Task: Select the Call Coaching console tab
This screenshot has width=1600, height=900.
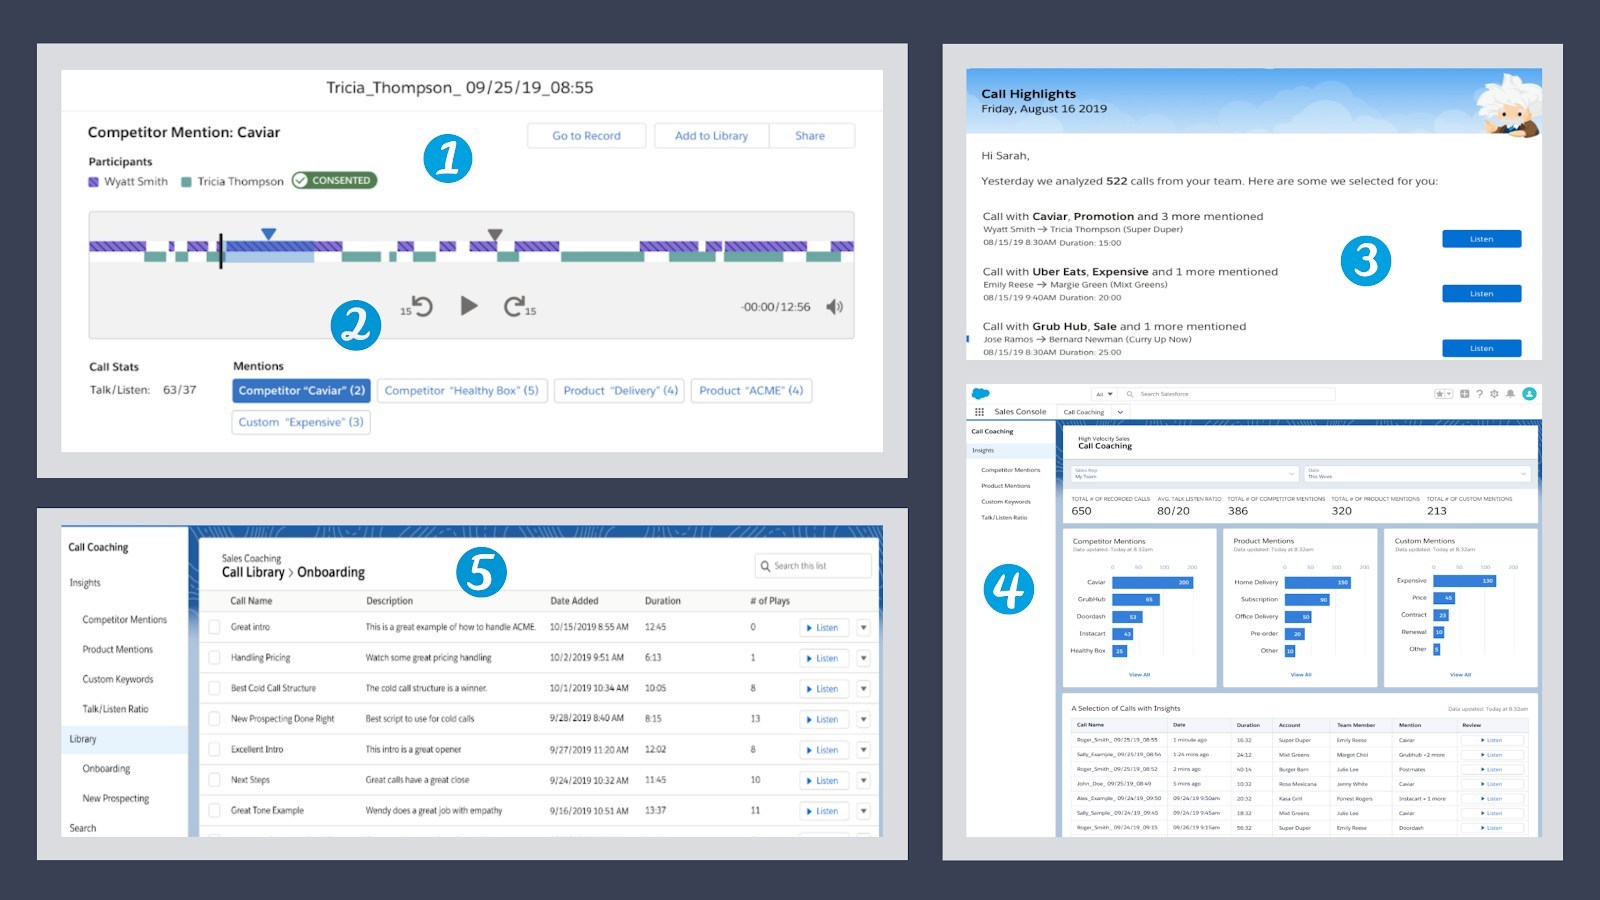Action: coord(1084,412)
